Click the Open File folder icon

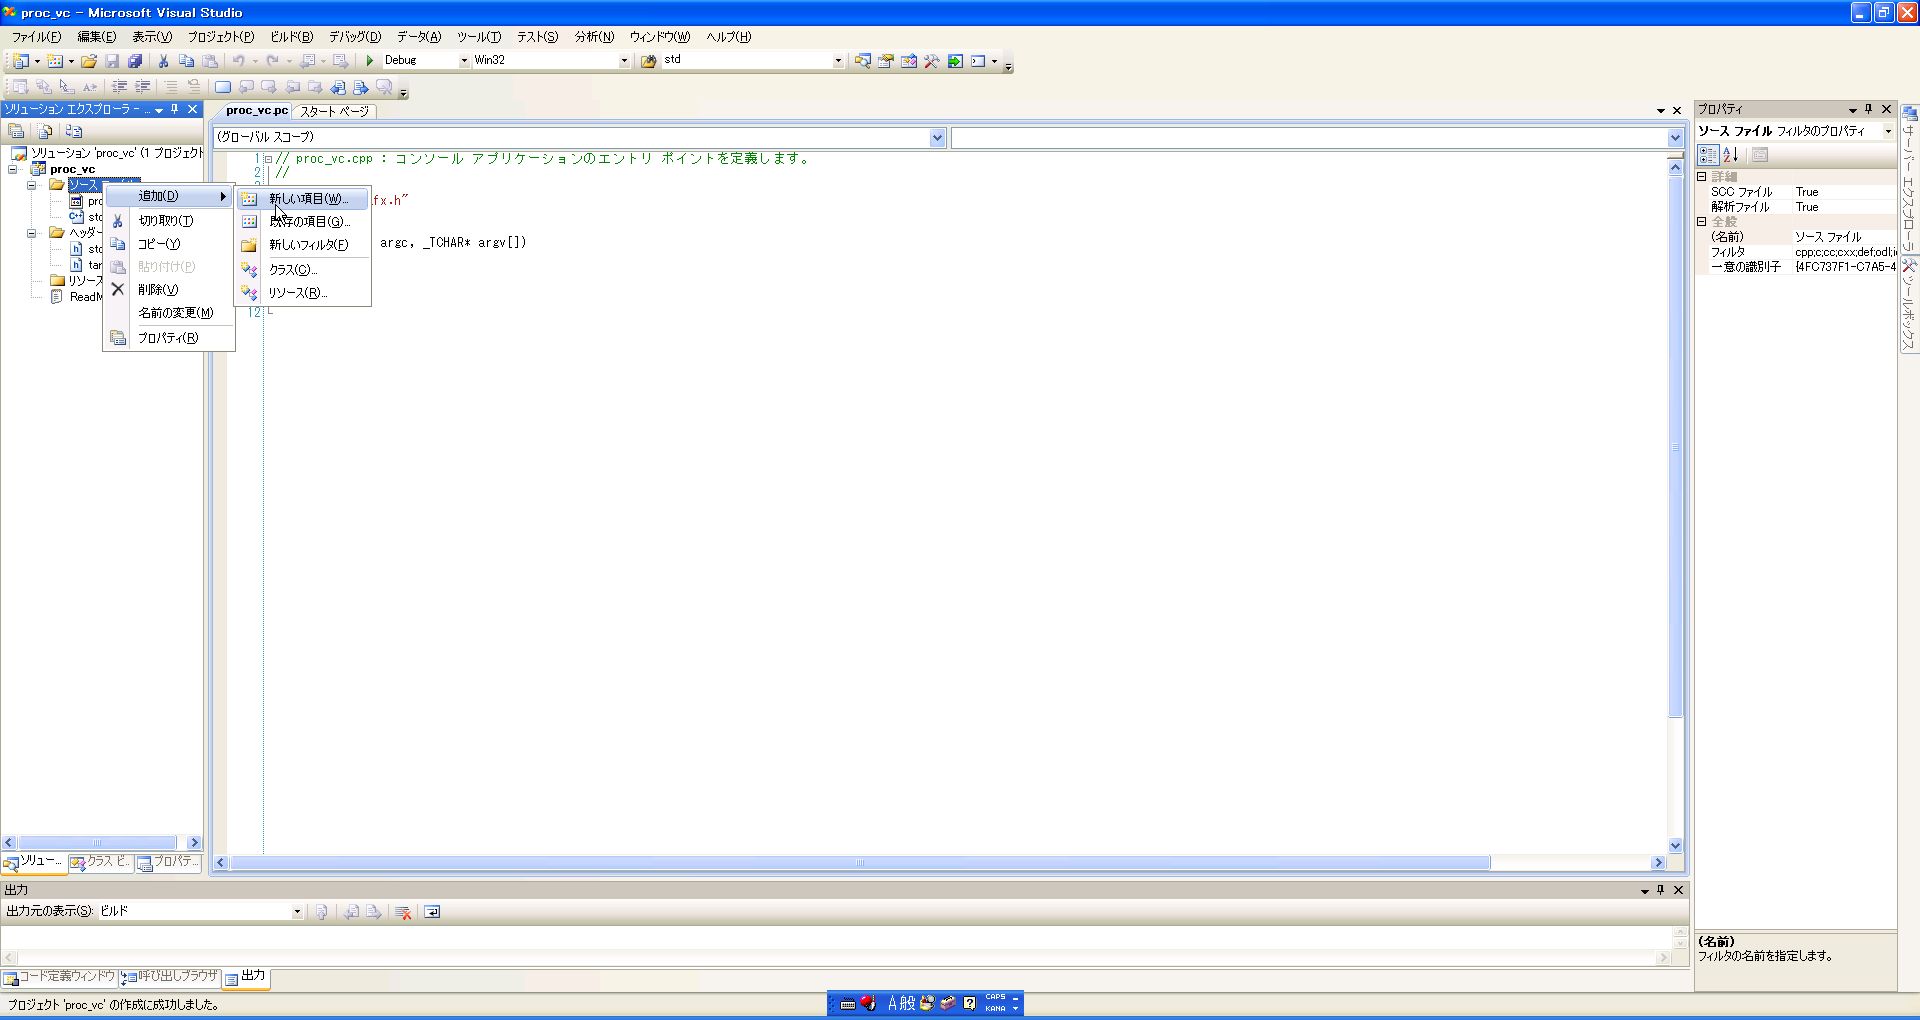(89, 61)
